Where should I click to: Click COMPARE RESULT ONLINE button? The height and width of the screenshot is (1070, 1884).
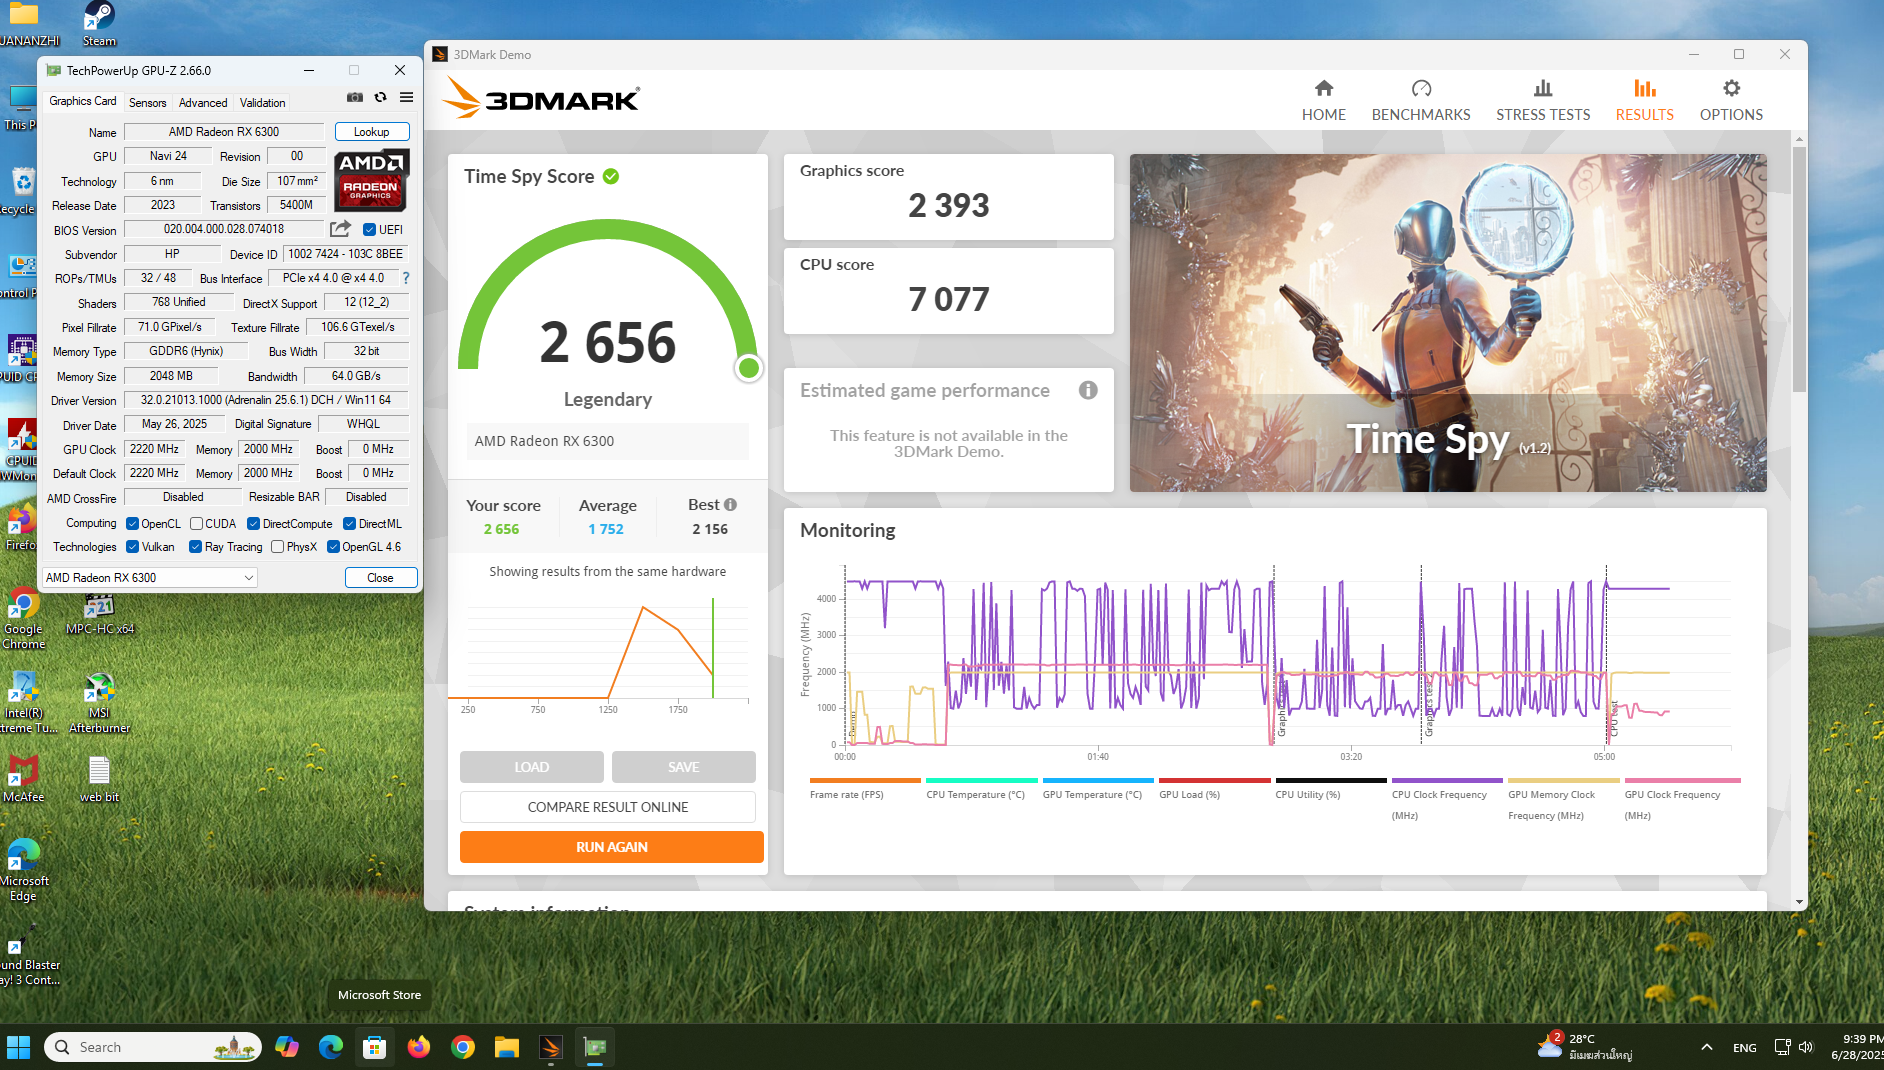click(x=607, y=807)
